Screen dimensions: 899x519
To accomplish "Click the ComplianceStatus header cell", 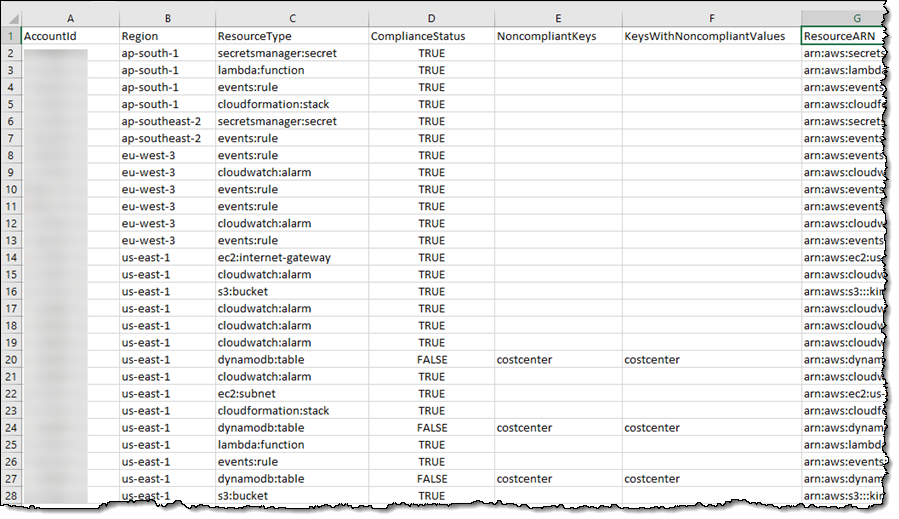I will (x=431, y=36).
